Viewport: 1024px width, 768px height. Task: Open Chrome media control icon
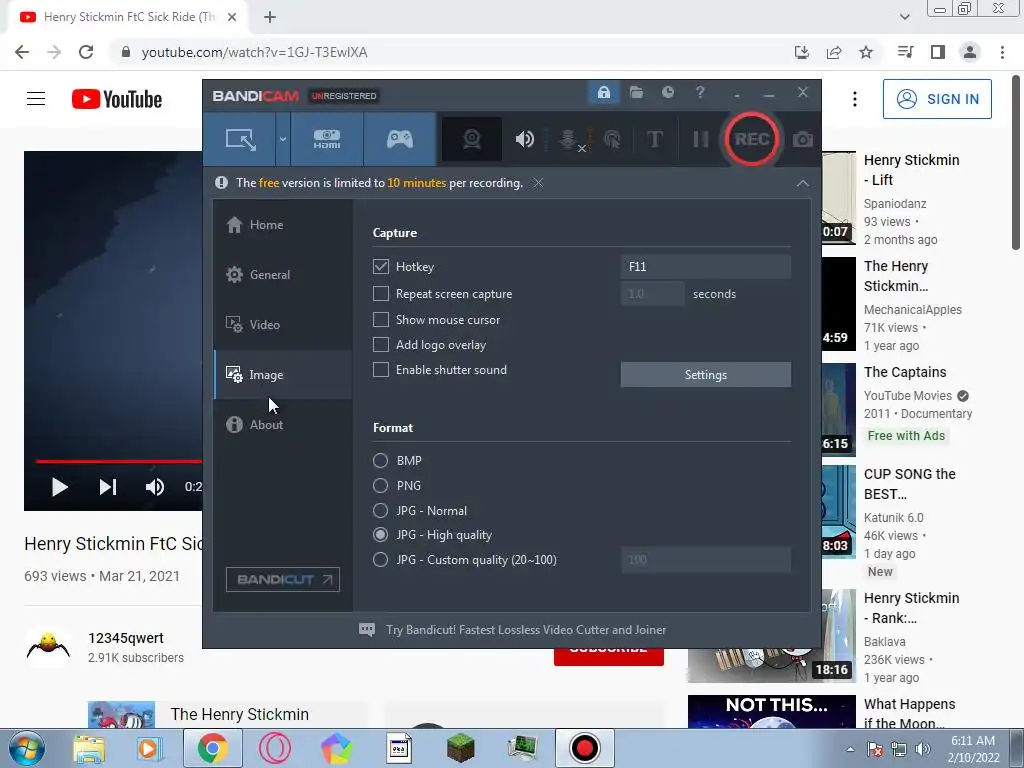point(905,52)
